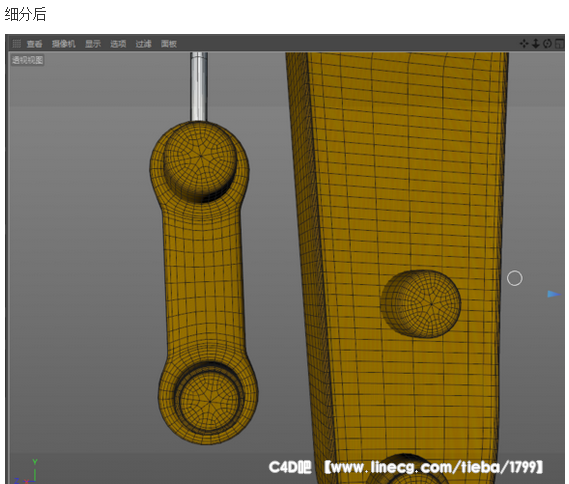Click the move camera (pan) icon

524,44
